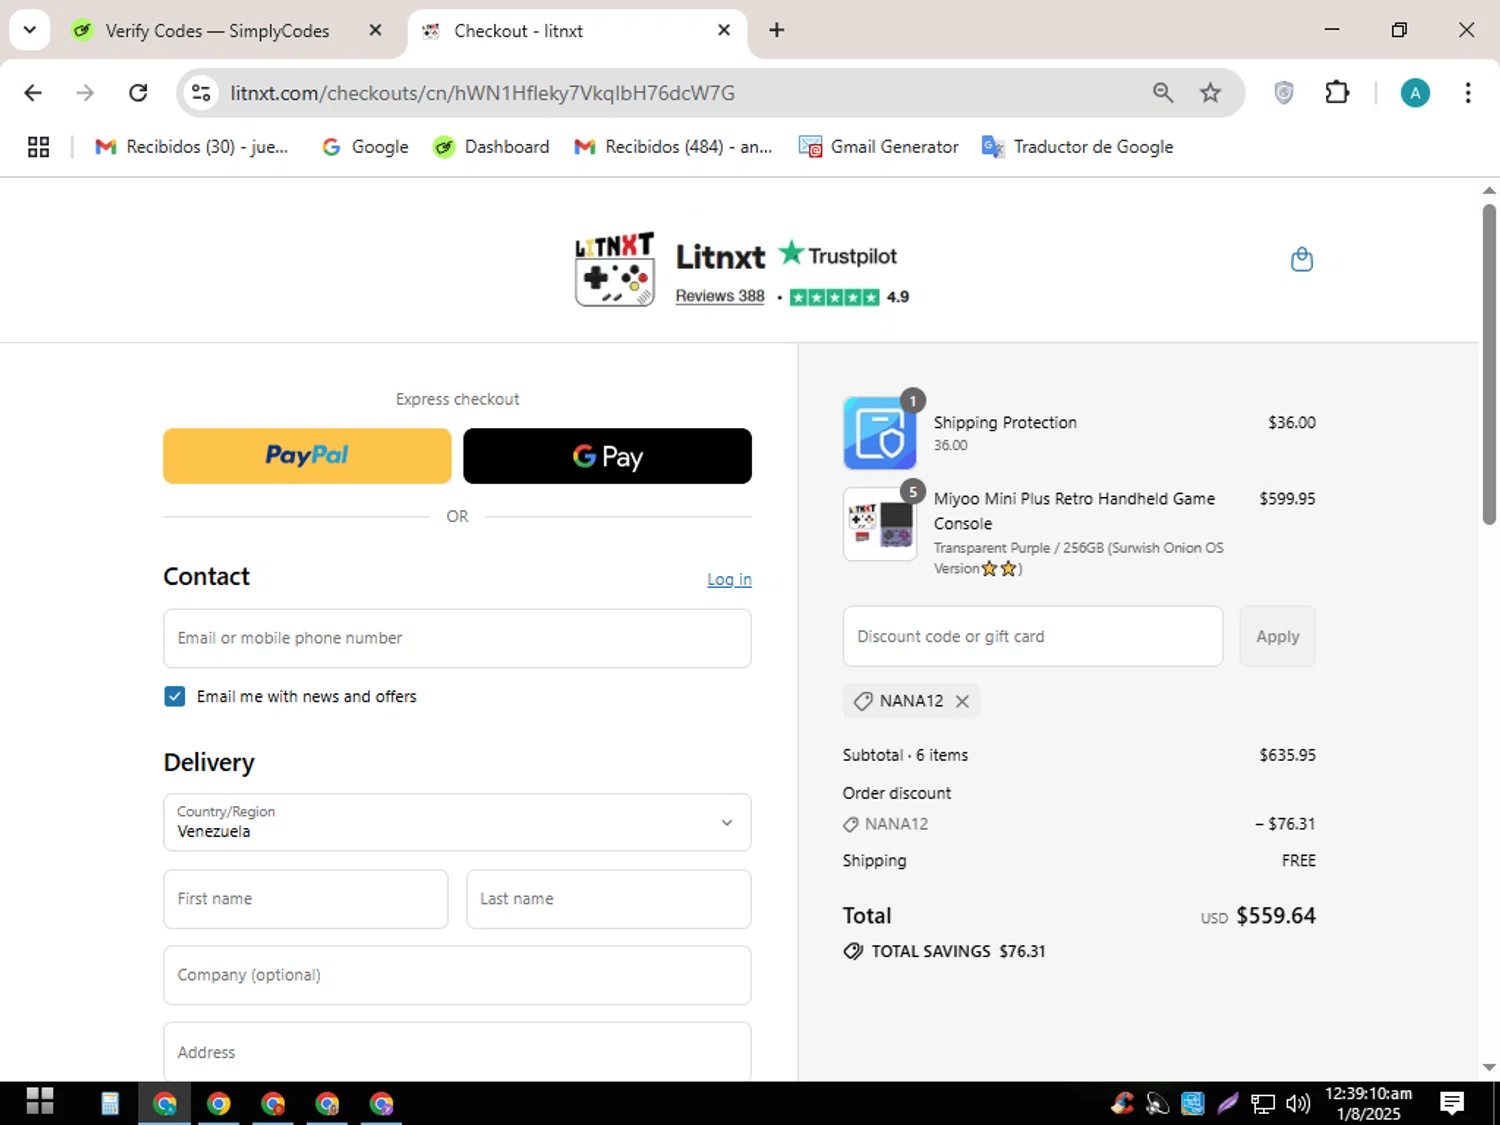Image resolution: width=1500 pixels, height=1125 pixels.
Task: Click the zoom magnifier icon in address bar
Action: [x=1162, y=93]
